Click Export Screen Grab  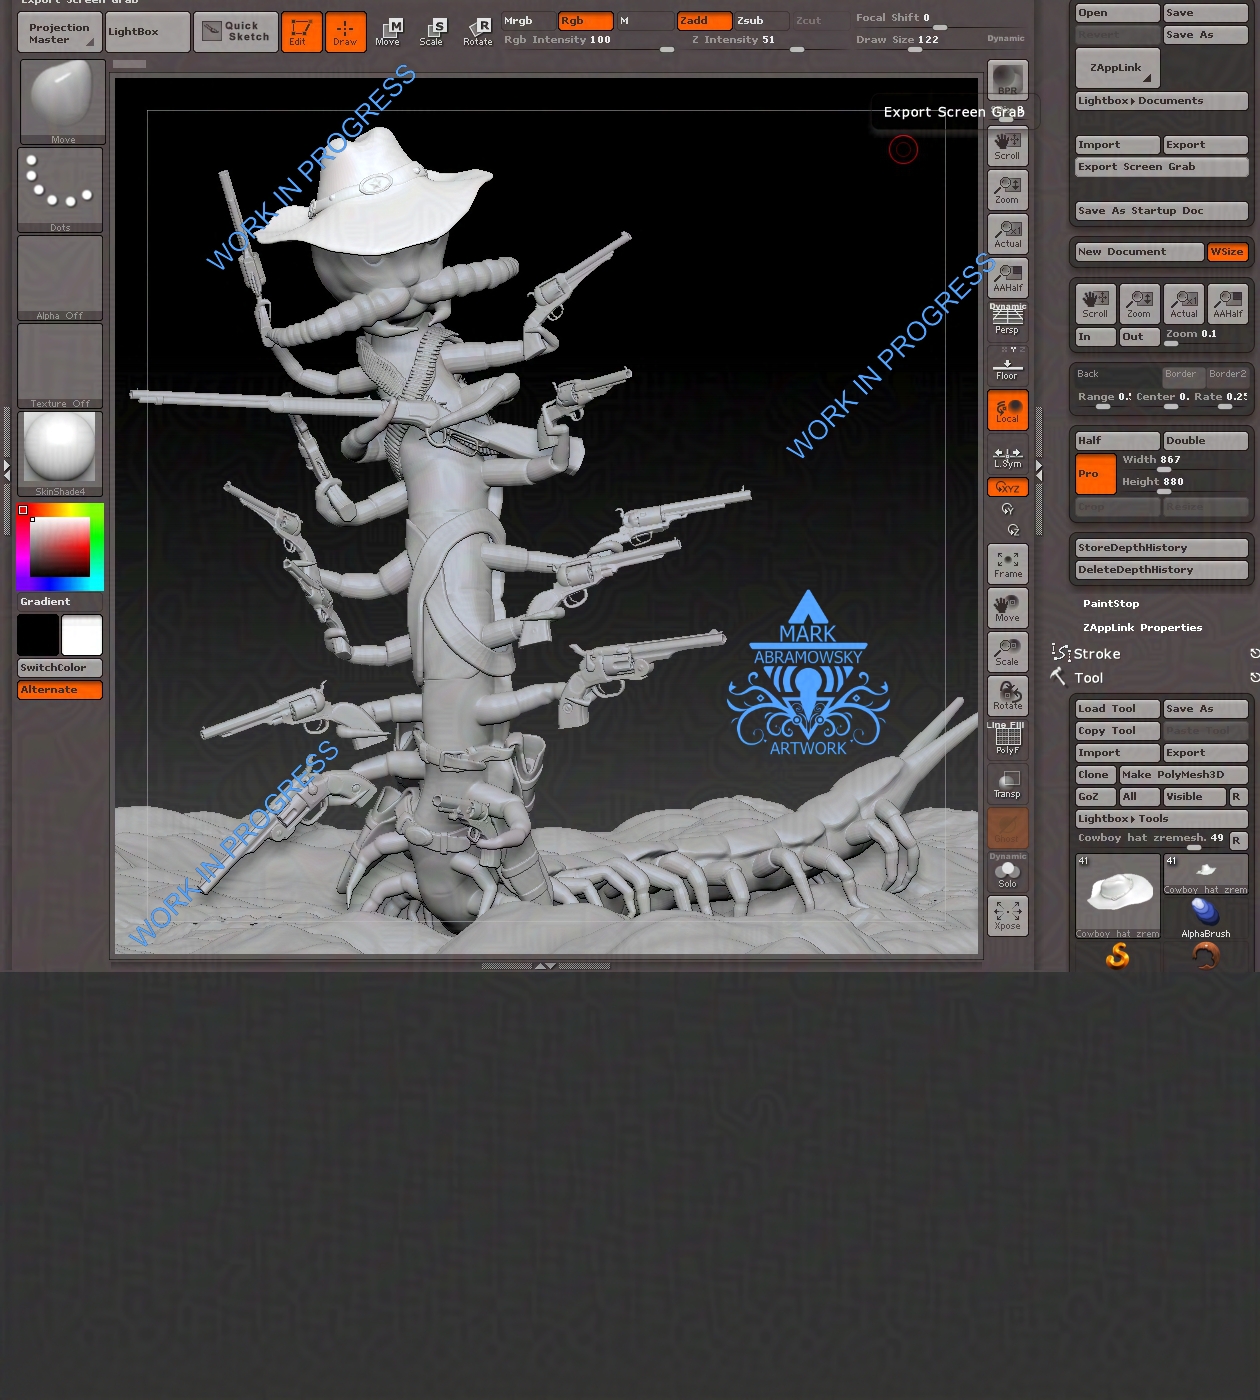[x=1160, y=166]
